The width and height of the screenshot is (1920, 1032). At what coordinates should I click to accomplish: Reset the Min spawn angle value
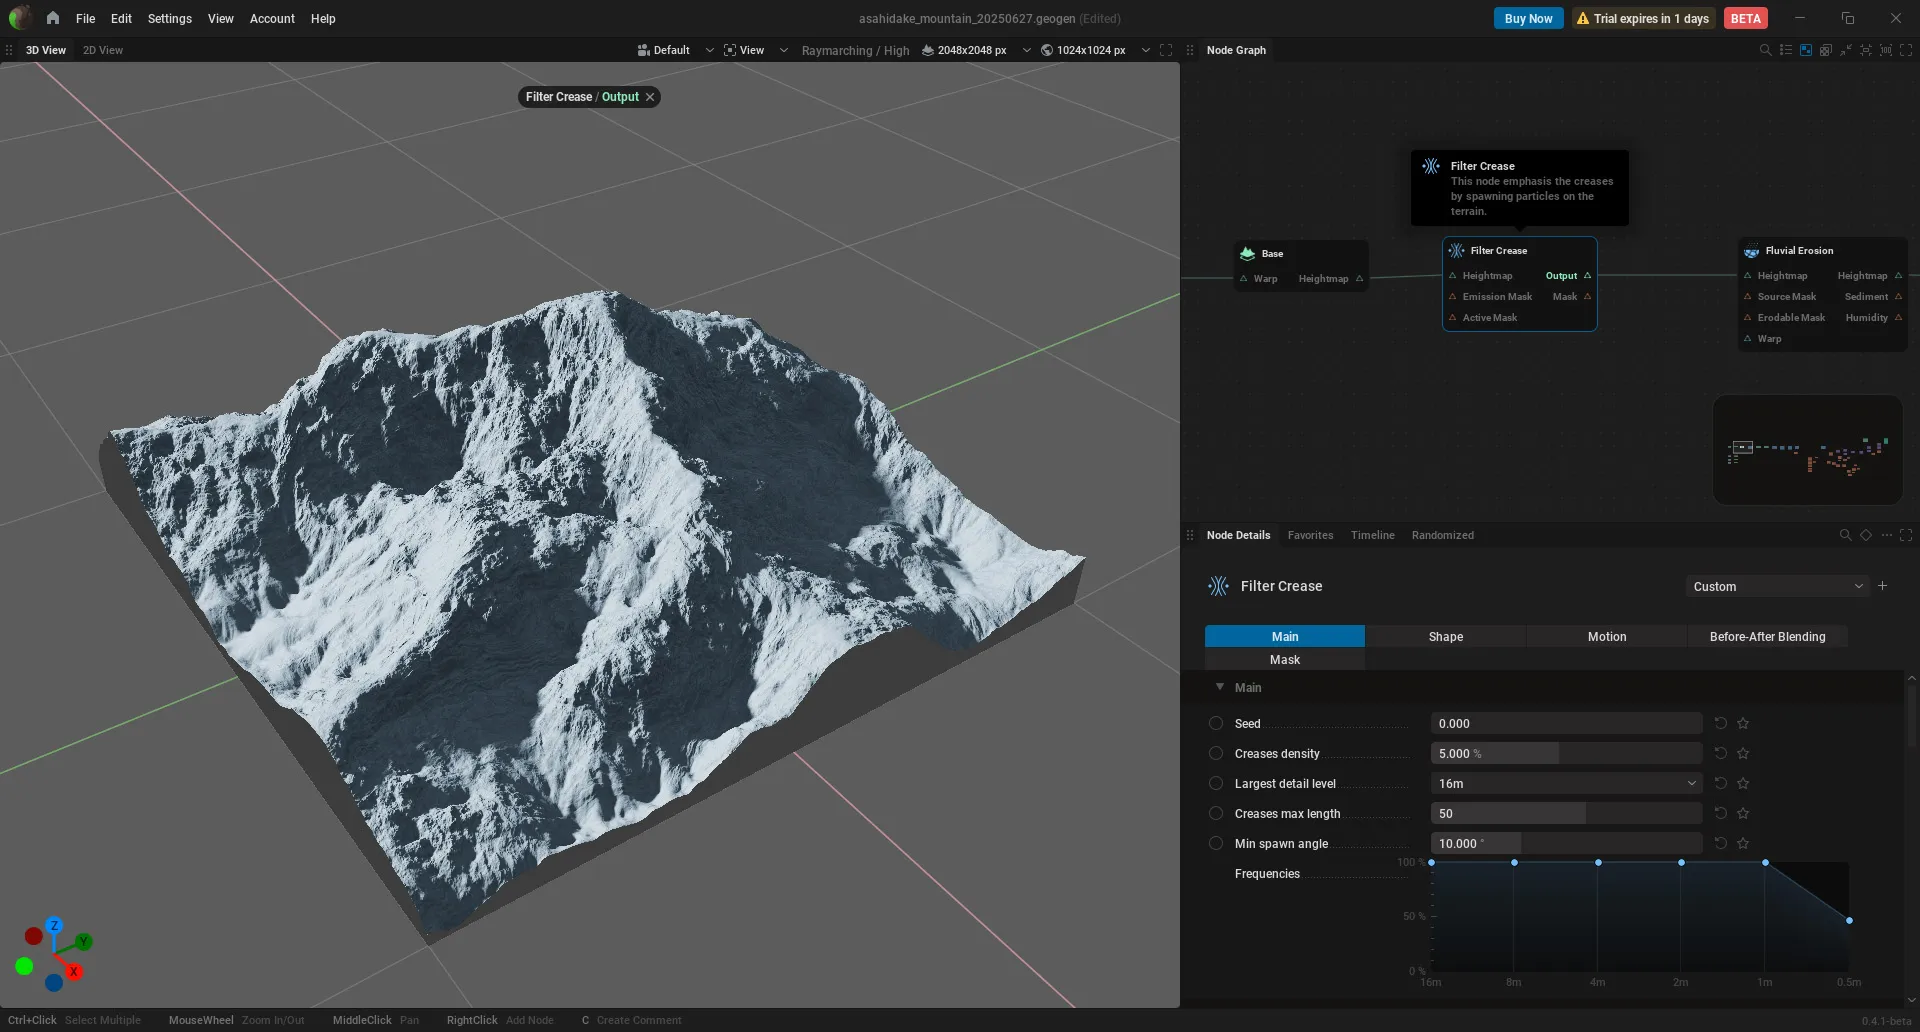click(x=1721, y=843)
